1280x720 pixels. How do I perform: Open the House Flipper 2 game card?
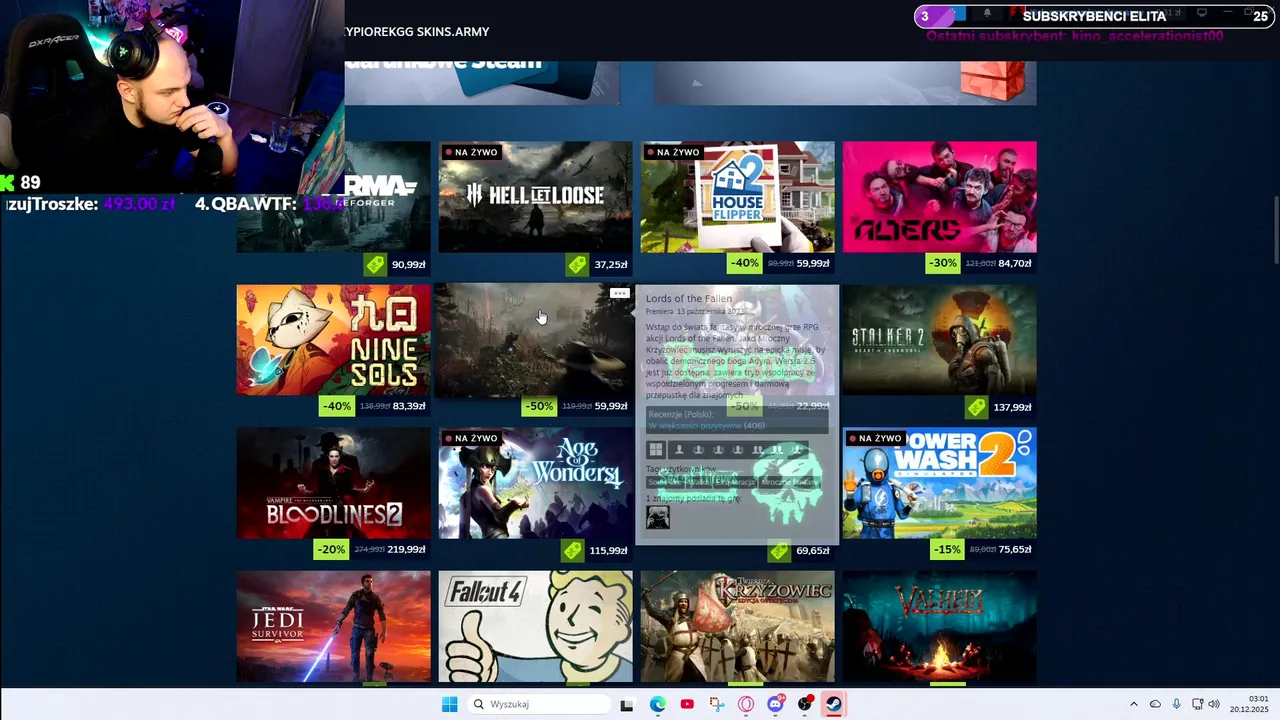(x=737, y=196)
